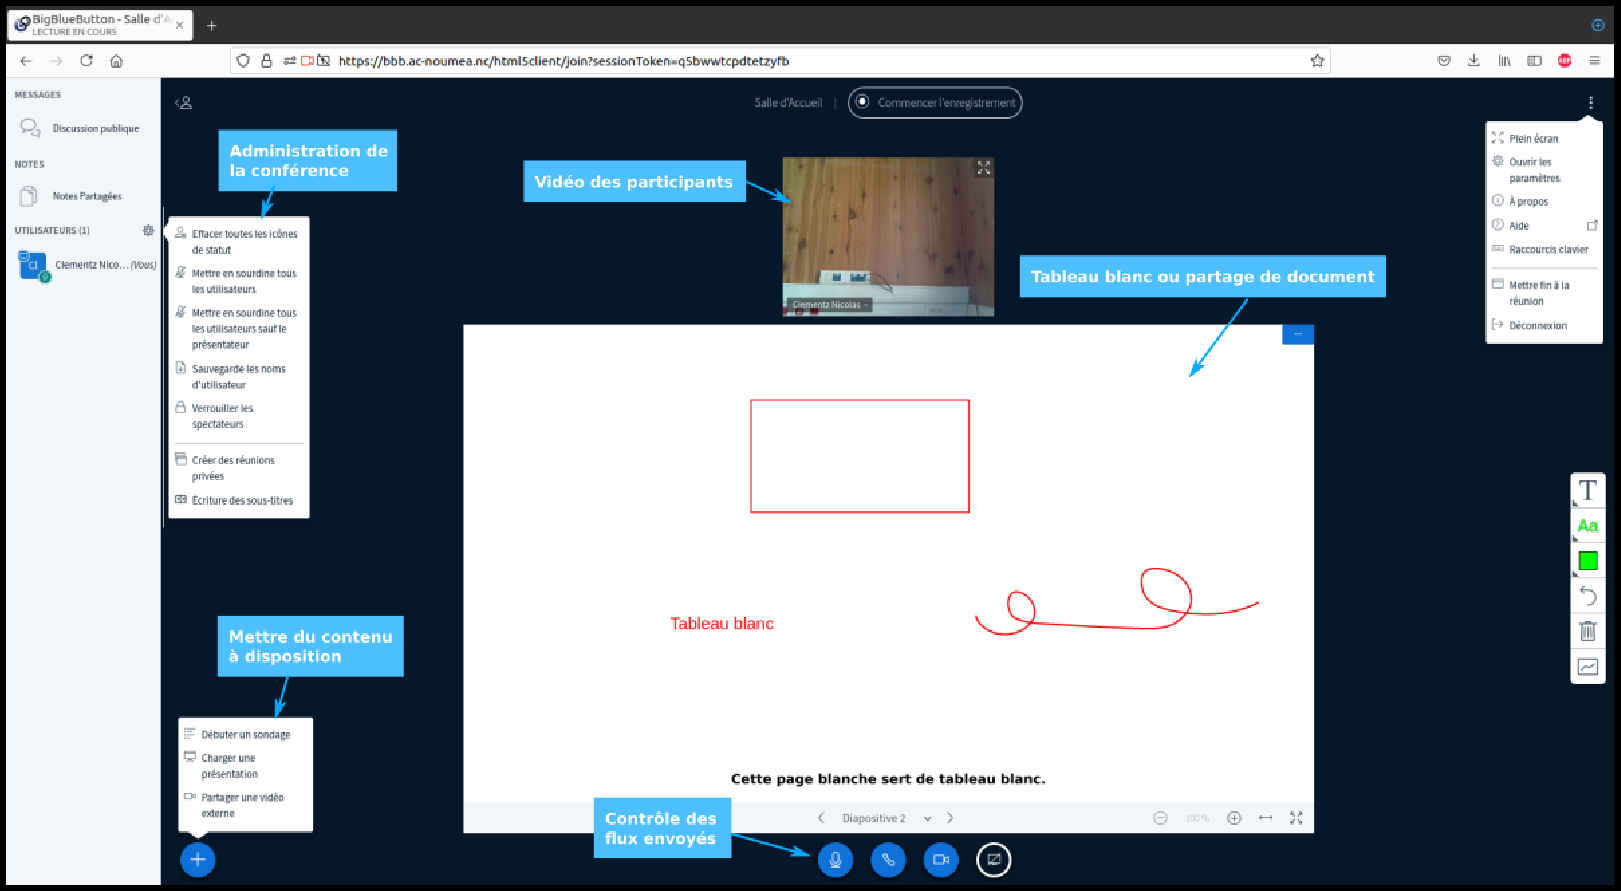Open Notes Partagées panel
Image resolution: width=1621 pixels, height=891 pixels.
point(87,196)
